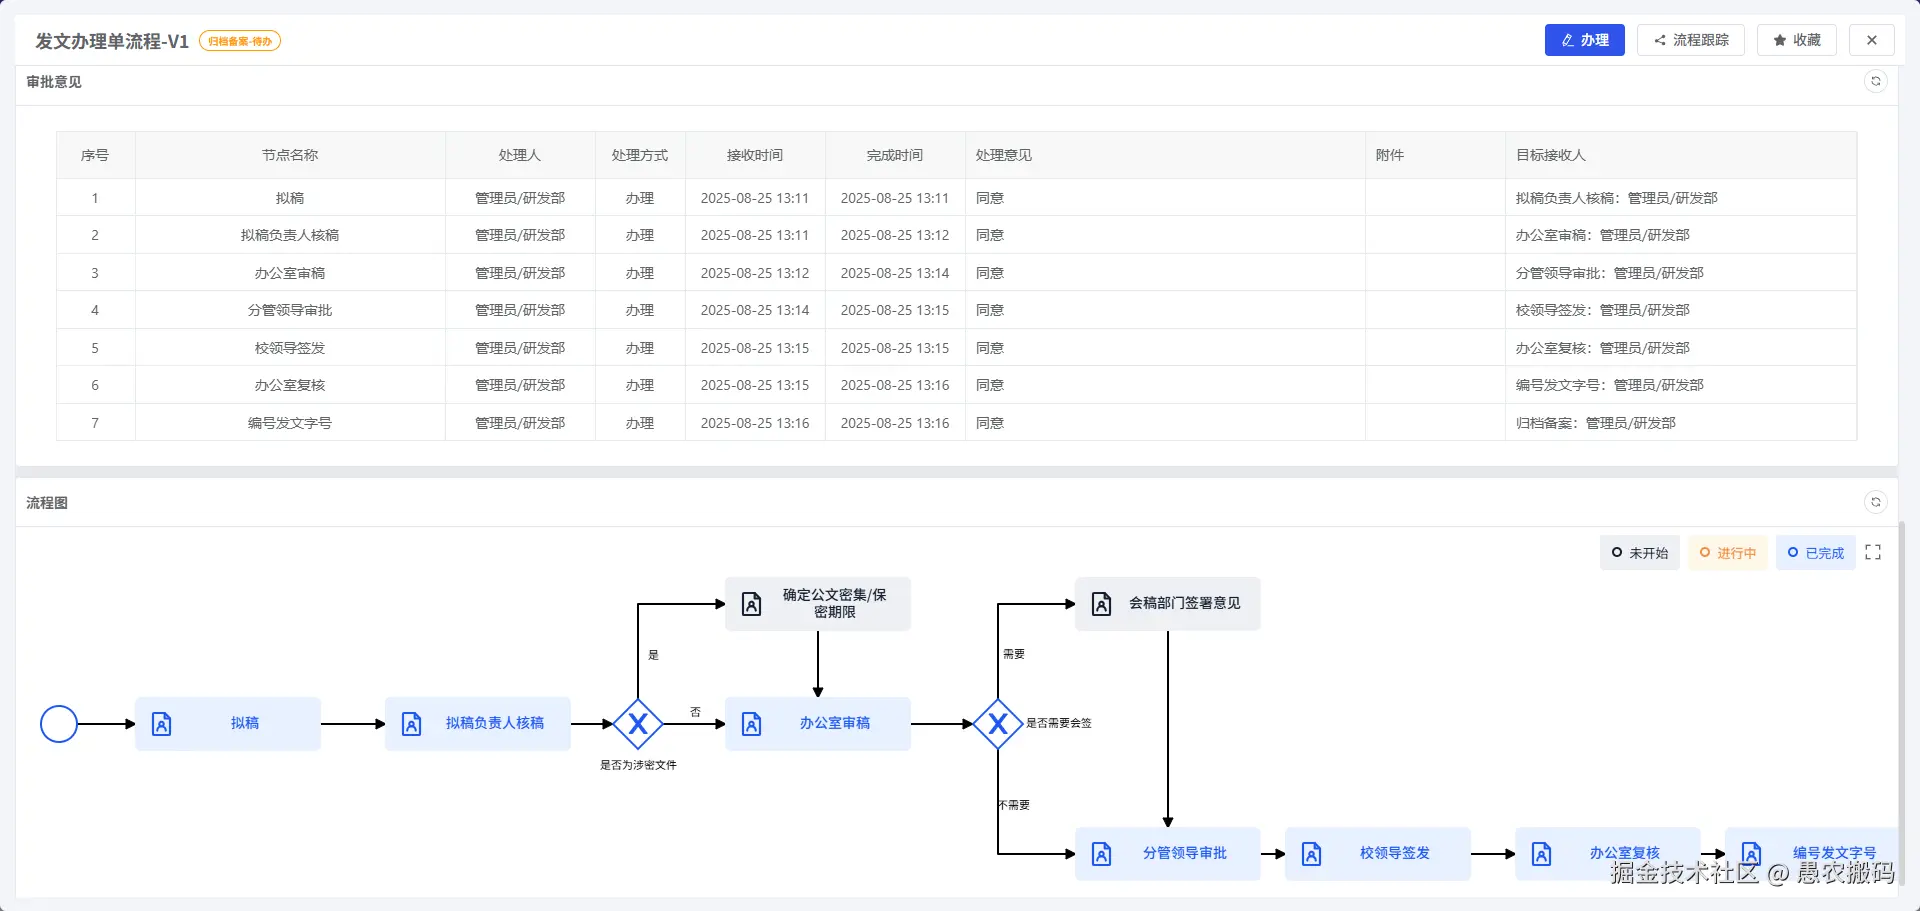Click target recipient 校领导签发：管理员/研发部
Screen dimensions: 1920x911
tap(1603, 310)
